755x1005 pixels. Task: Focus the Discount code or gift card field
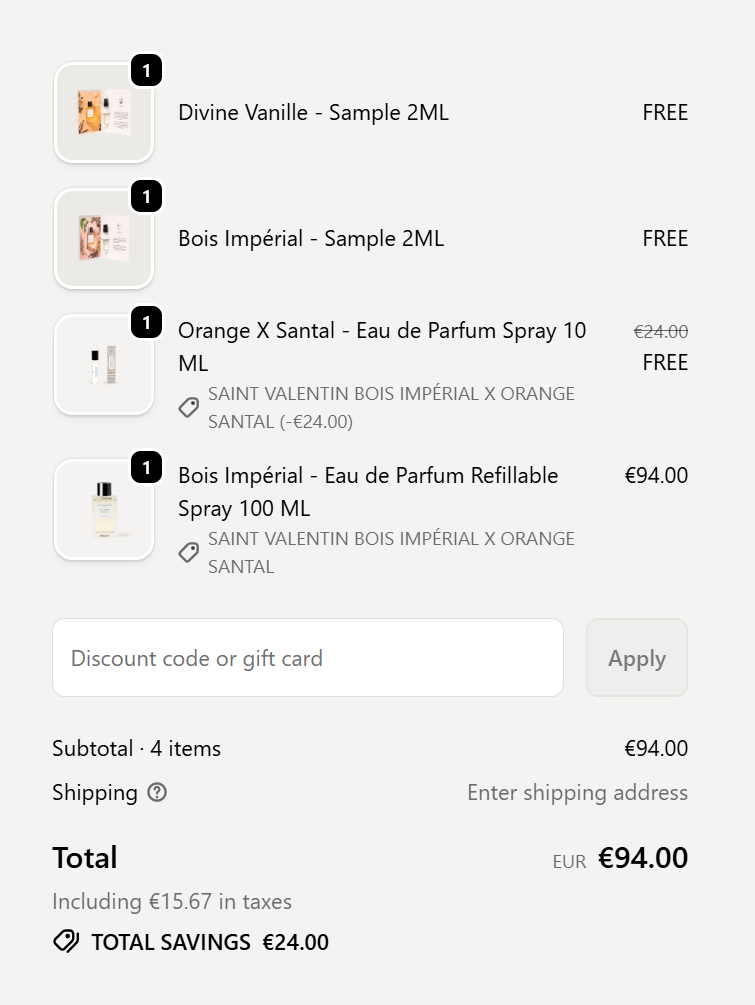coord(308,658)
